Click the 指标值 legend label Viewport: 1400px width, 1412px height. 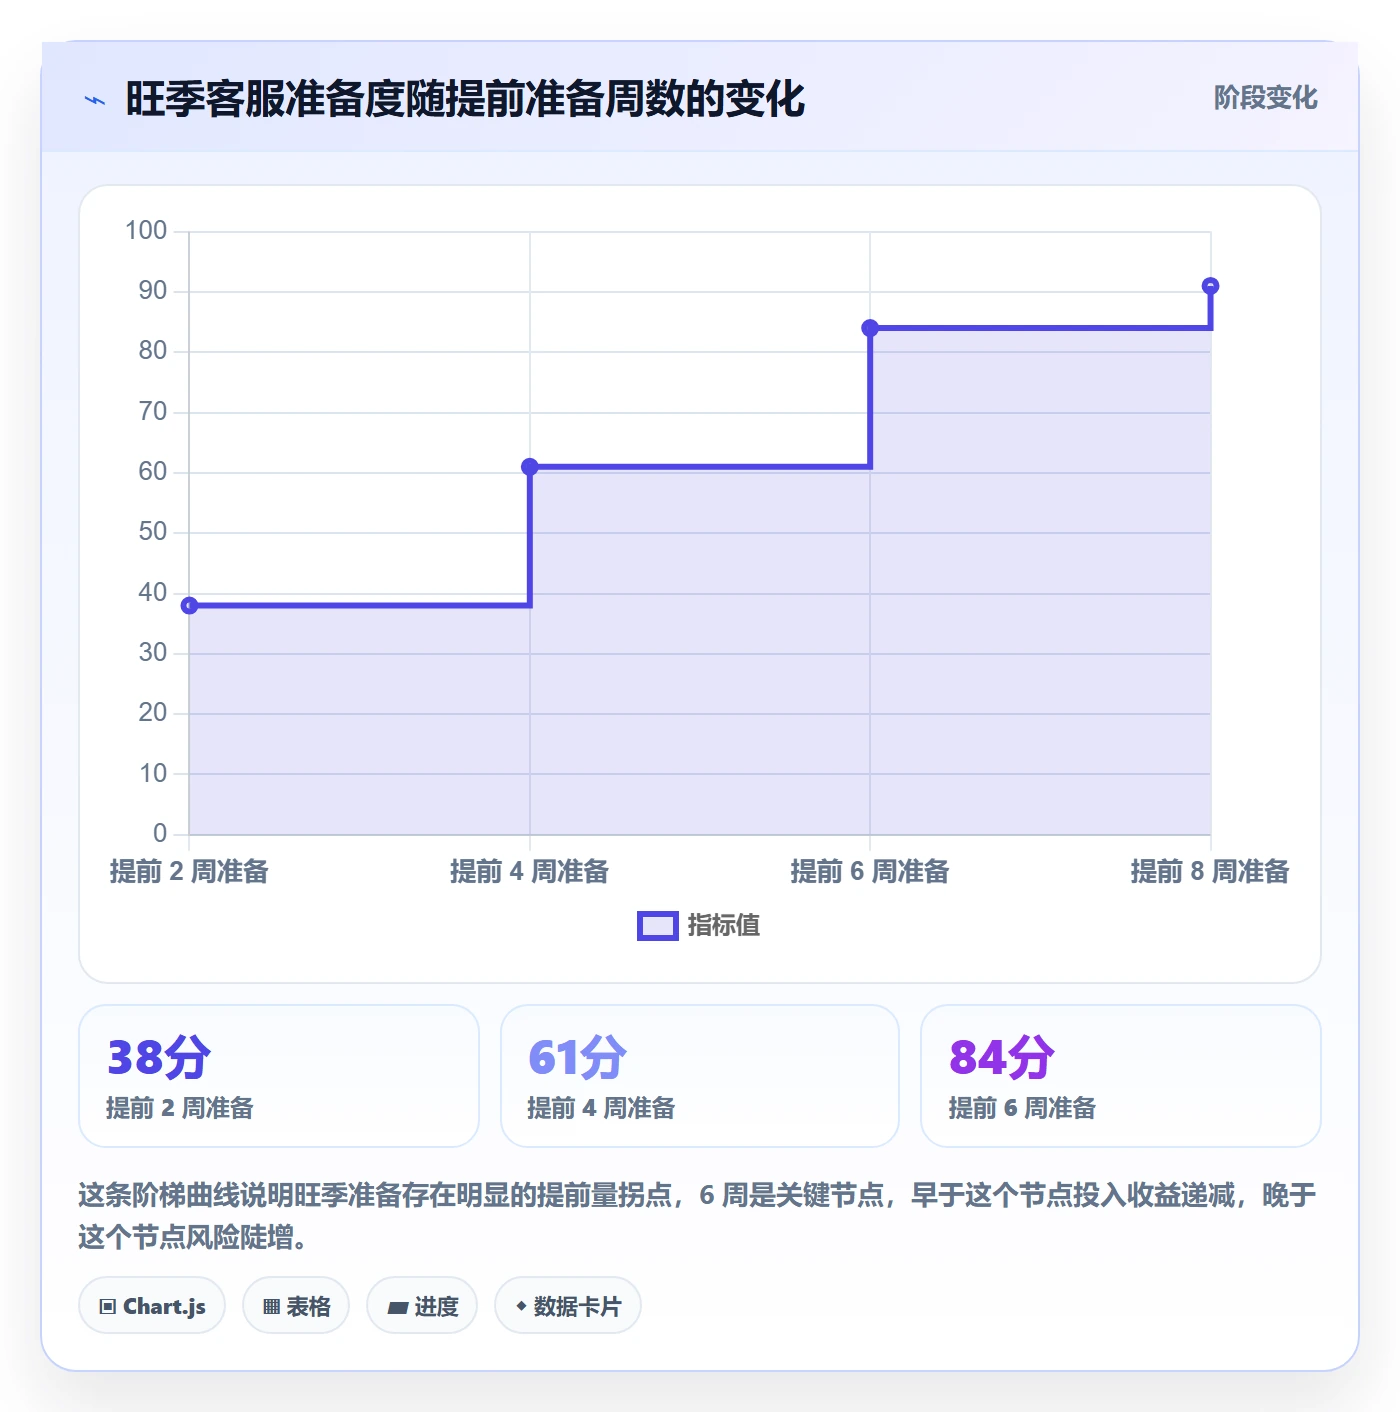tap(724, 926)
